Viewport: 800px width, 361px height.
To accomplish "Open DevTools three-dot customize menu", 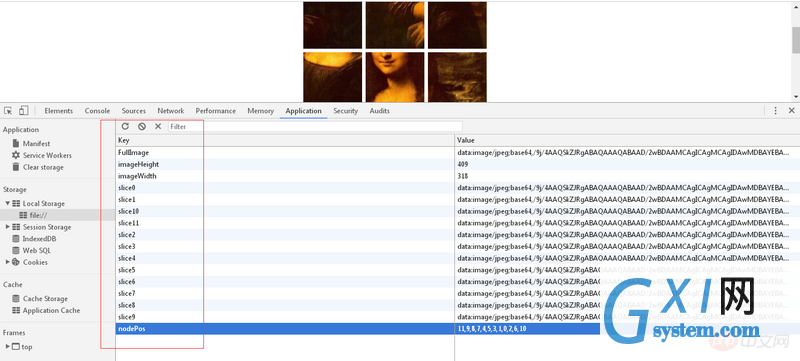I will (x=776, y=111).
